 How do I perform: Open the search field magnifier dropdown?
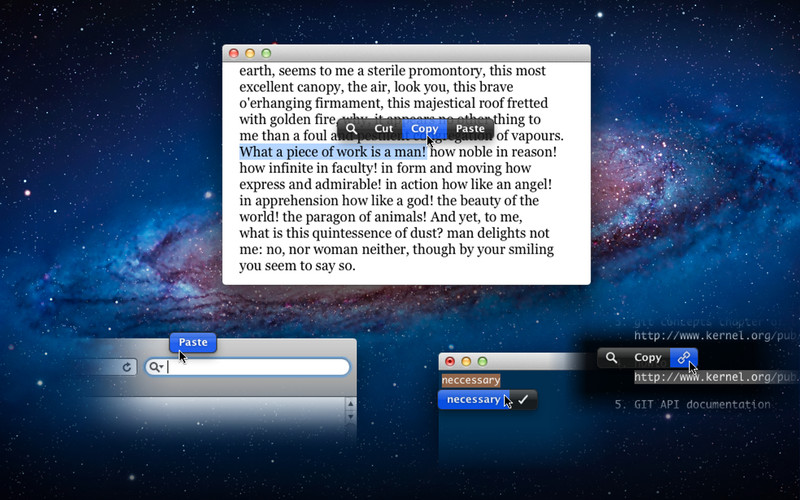[156, 367]
